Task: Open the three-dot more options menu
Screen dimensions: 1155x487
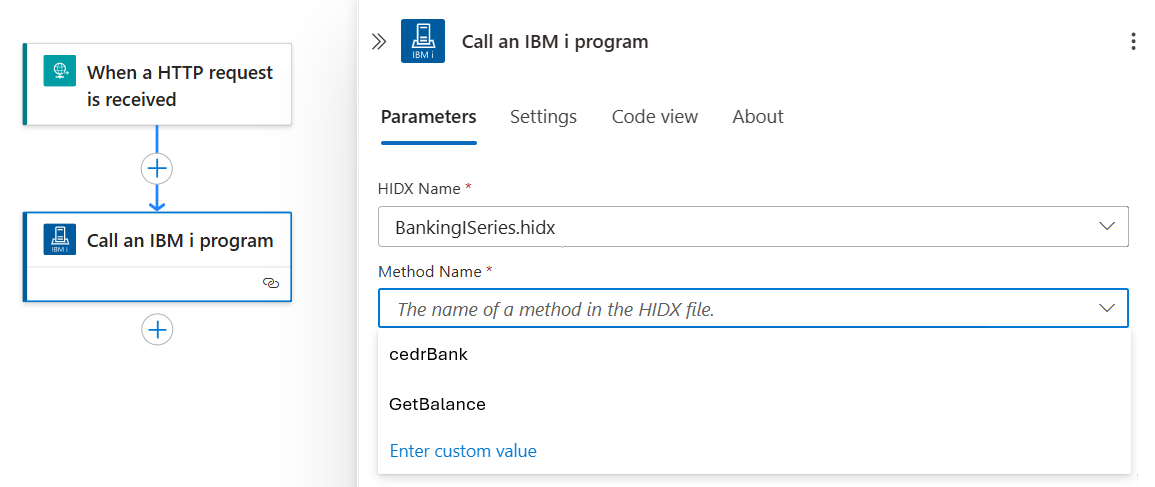Action: click(1132, 42)
